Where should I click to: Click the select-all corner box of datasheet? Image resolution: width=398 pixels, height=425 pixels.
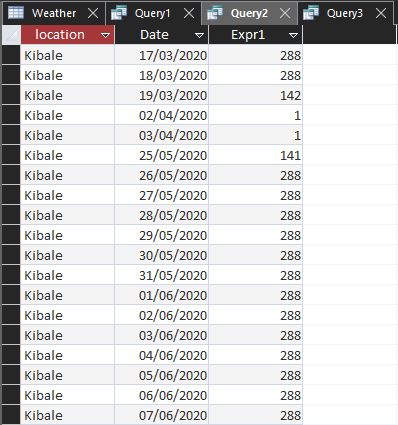tap(11, 35)
